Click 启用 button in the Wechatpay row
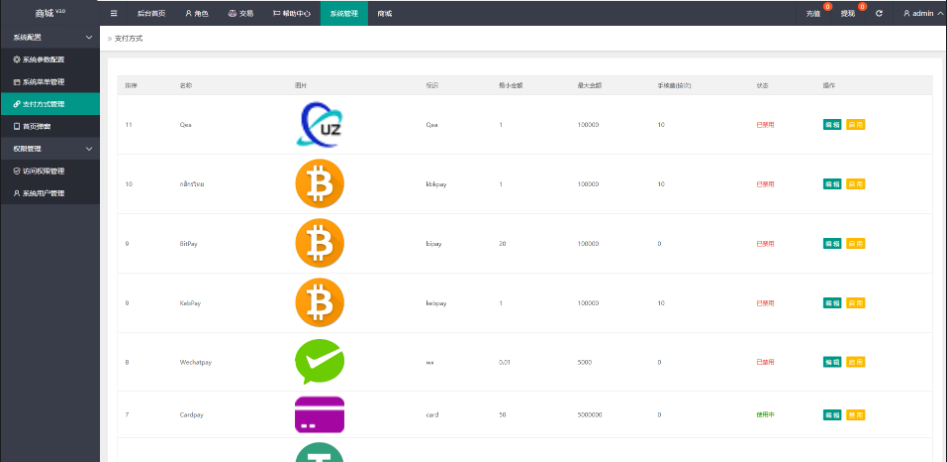The width and height of the screenshot is (947, 462). 855,362
